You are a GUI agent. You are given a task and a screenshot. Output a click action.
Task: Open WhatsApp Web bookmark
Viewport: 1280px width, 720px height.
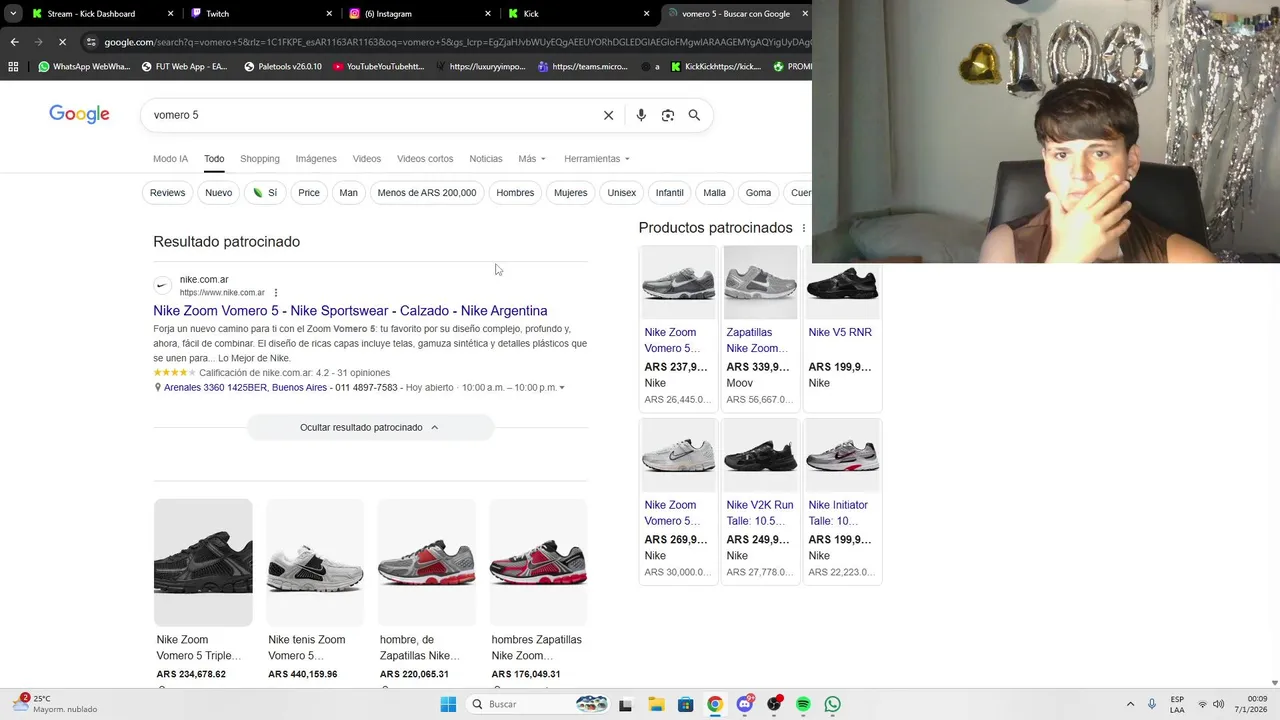click(84, 67)
